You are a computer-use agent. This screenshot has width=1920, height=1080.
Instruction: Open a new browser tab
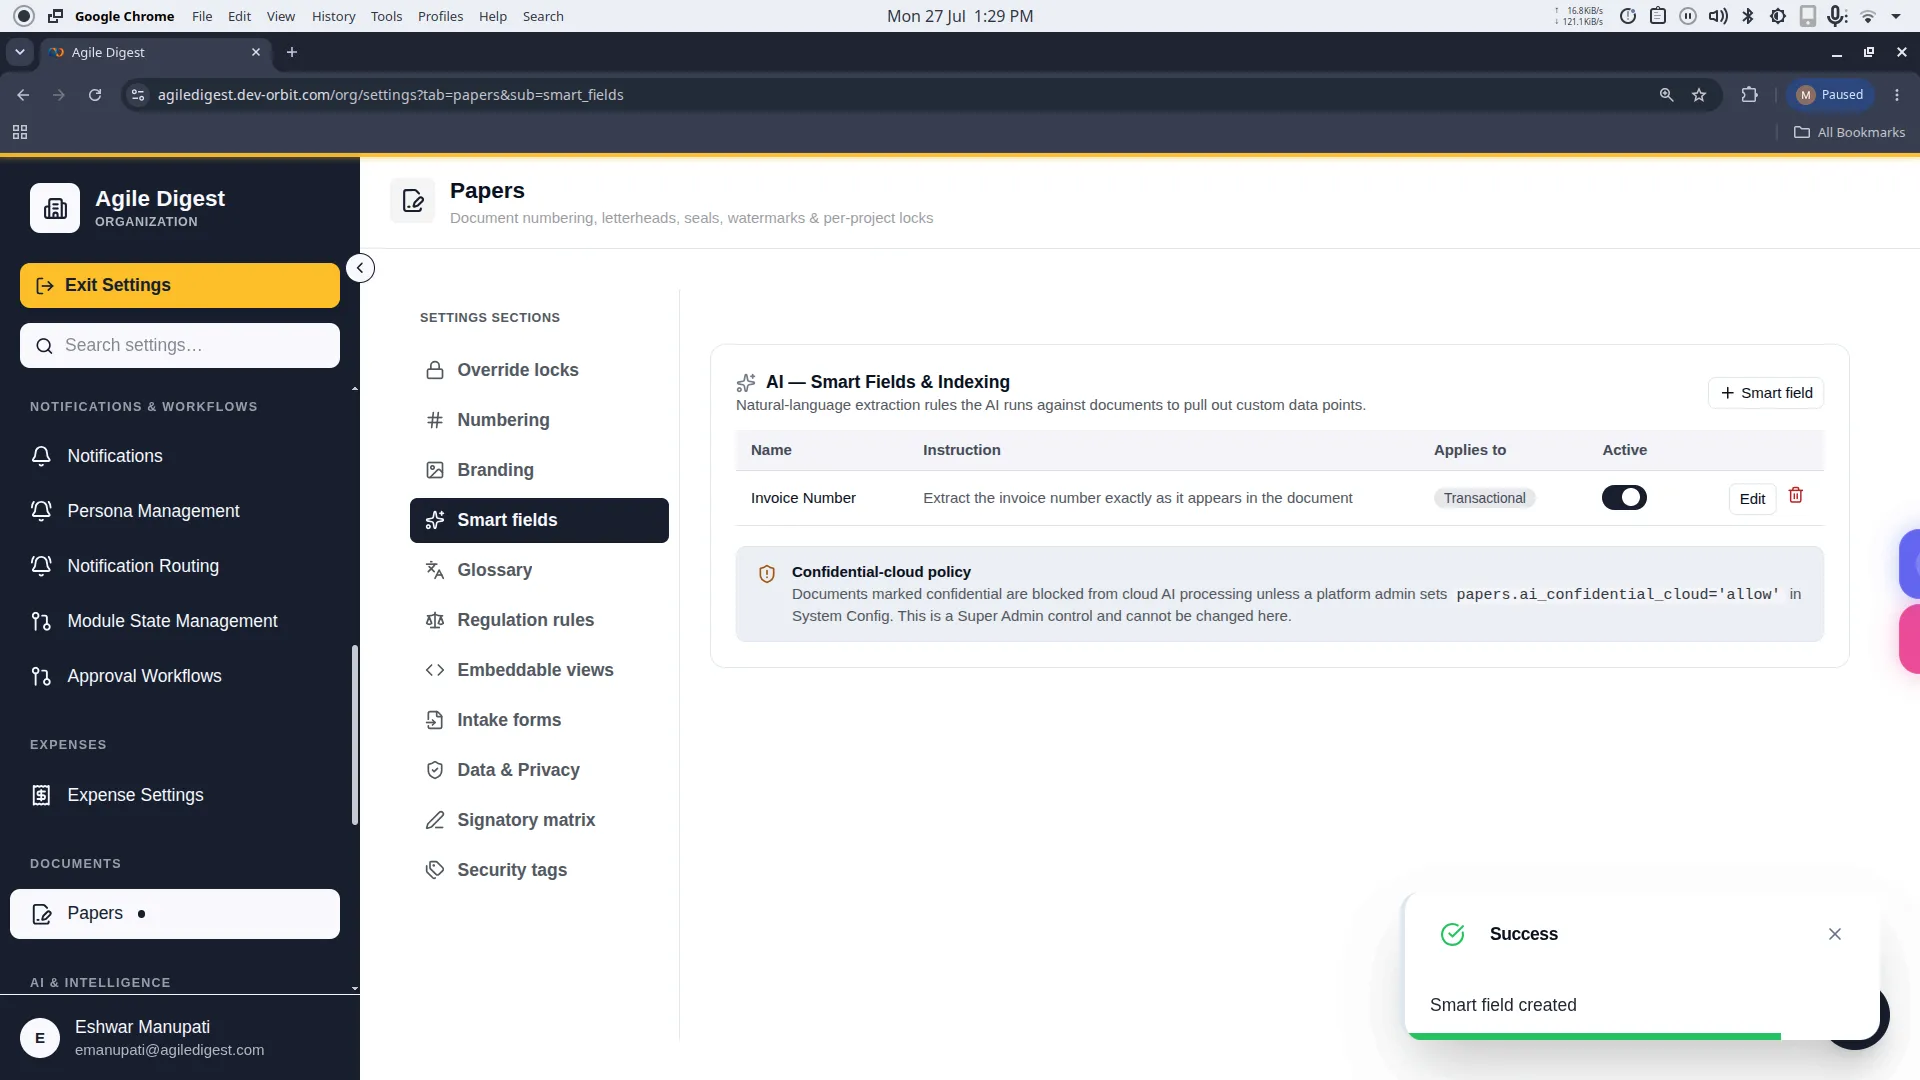(x=292, y=52)
